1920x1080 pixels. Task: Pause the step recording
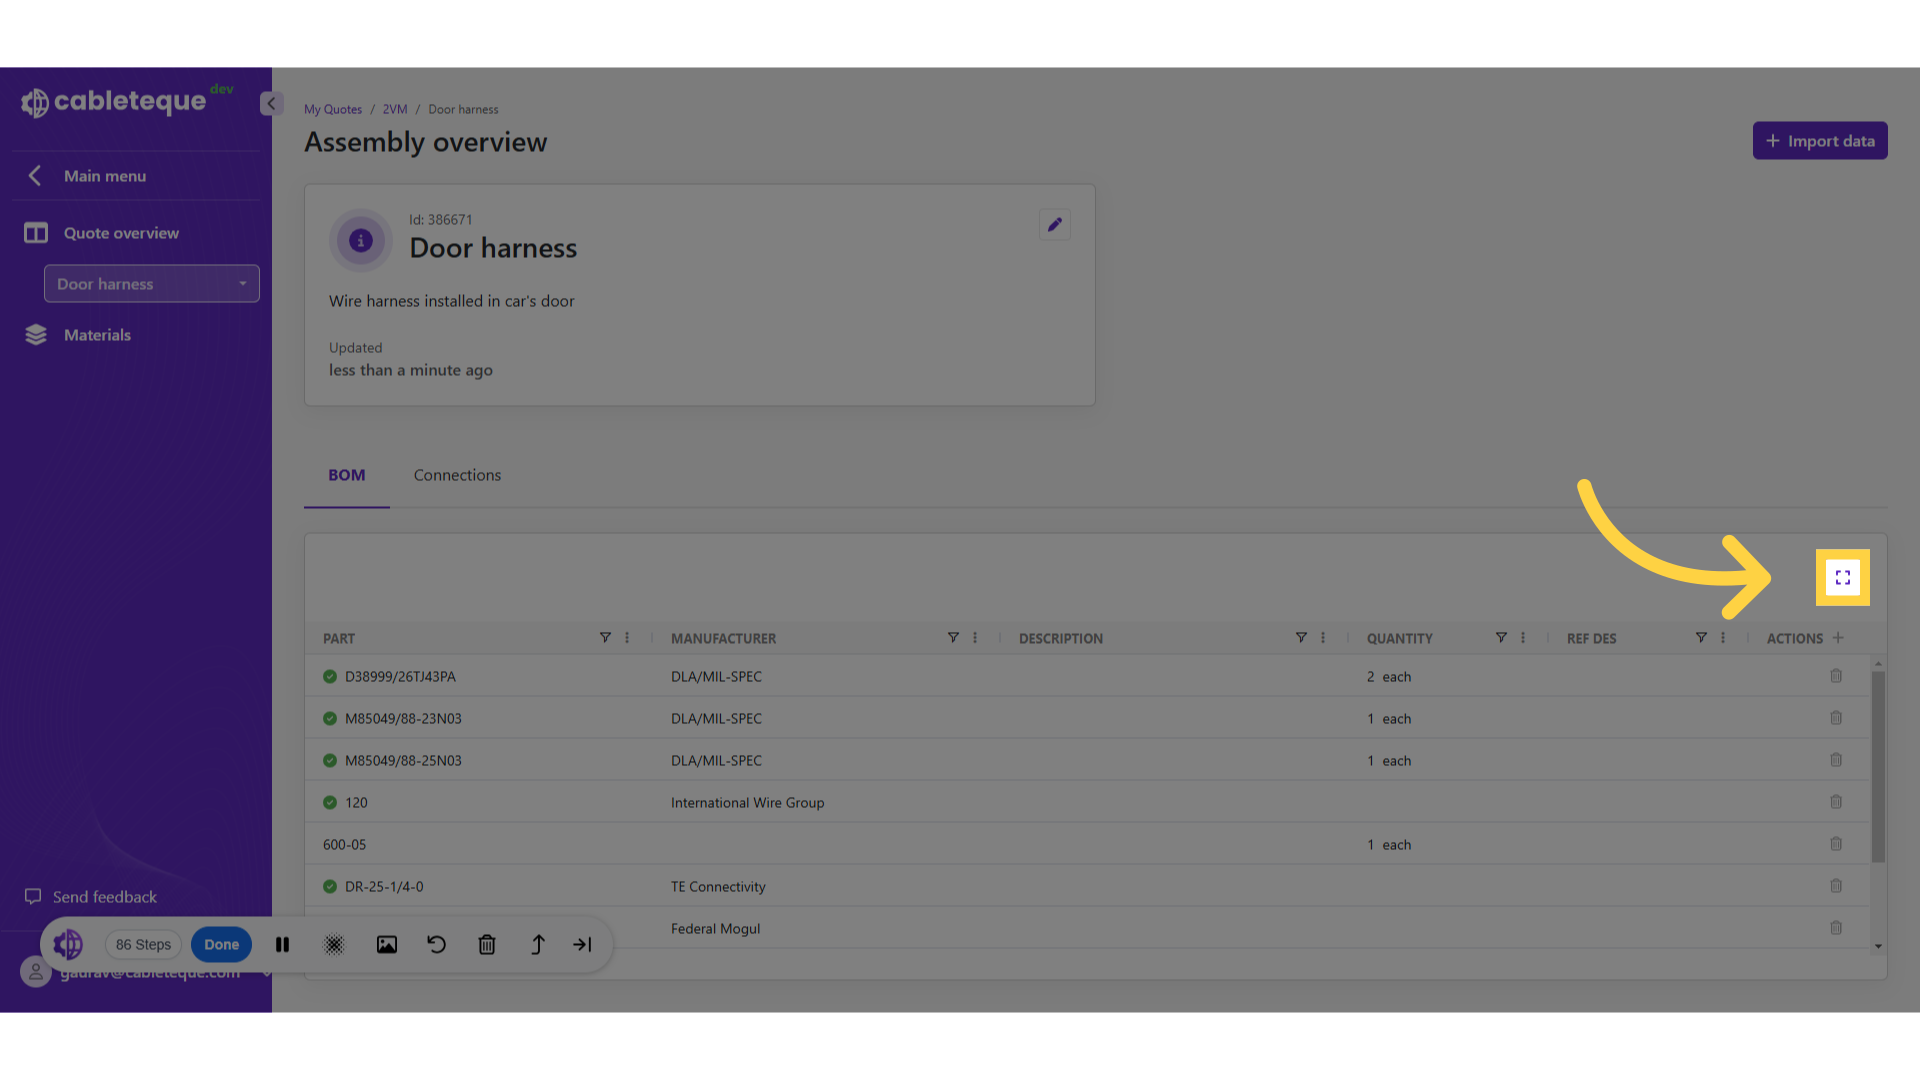[x=283, y=945]
